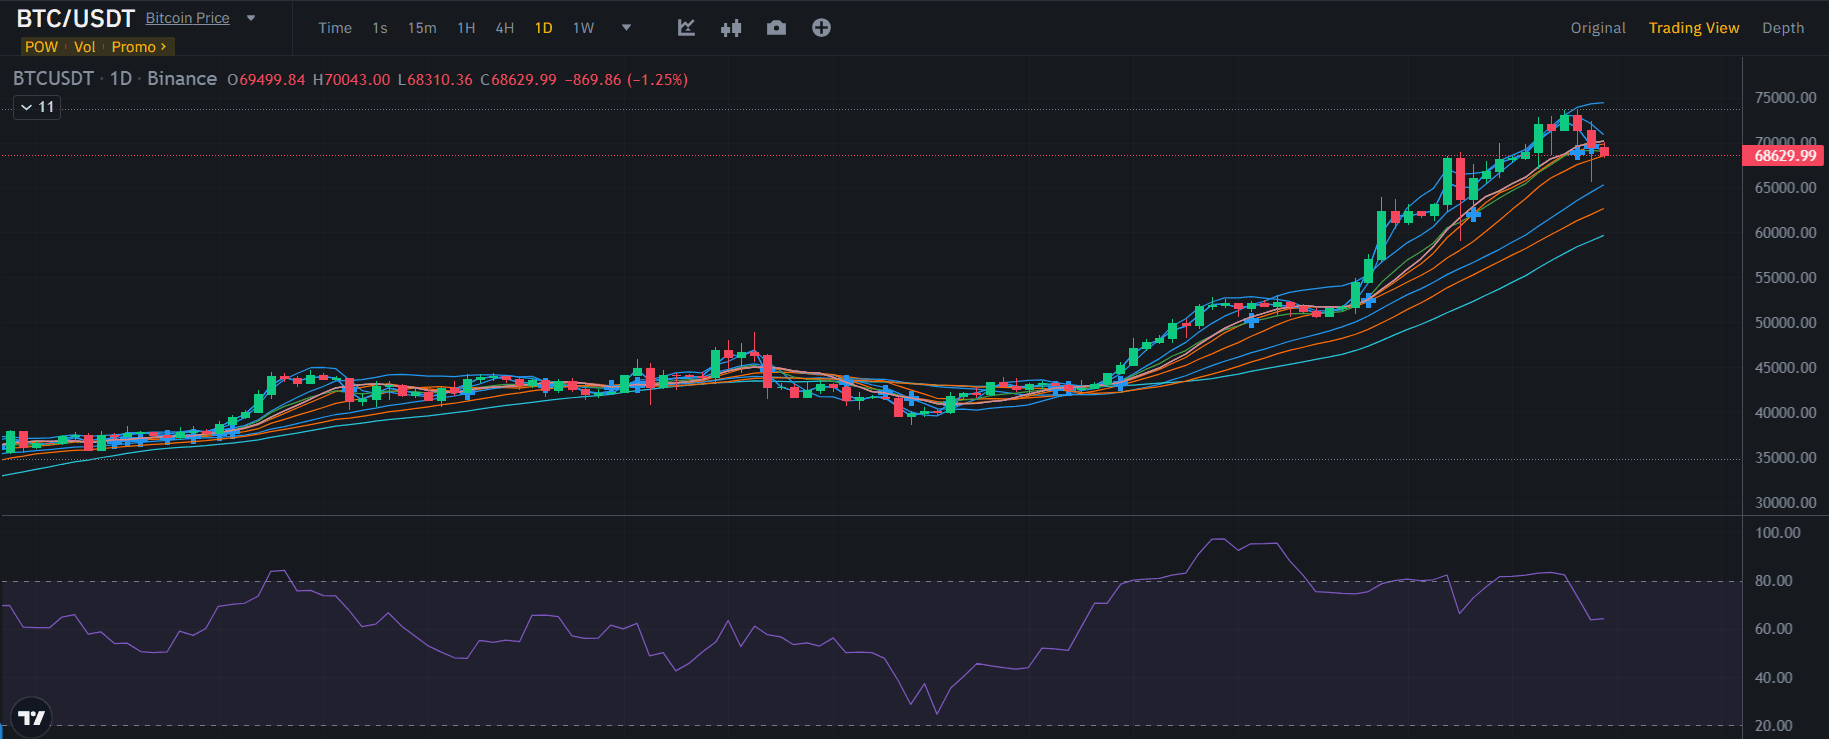The image size is (1829, 739).
Task: Expand the trading pair dropdown arrow
Action: pyautogui.click(x=251, y=18)
